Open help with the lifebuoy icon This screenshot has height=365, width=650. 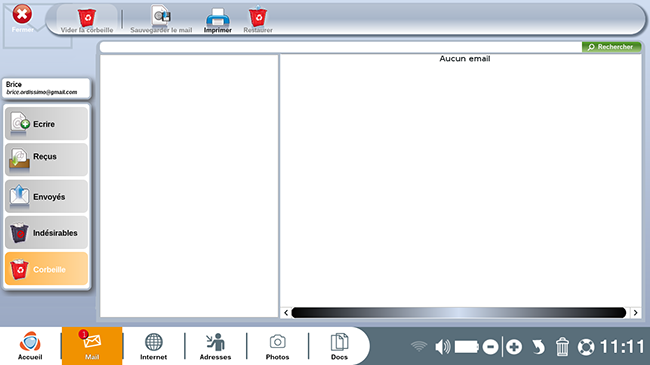586,347
